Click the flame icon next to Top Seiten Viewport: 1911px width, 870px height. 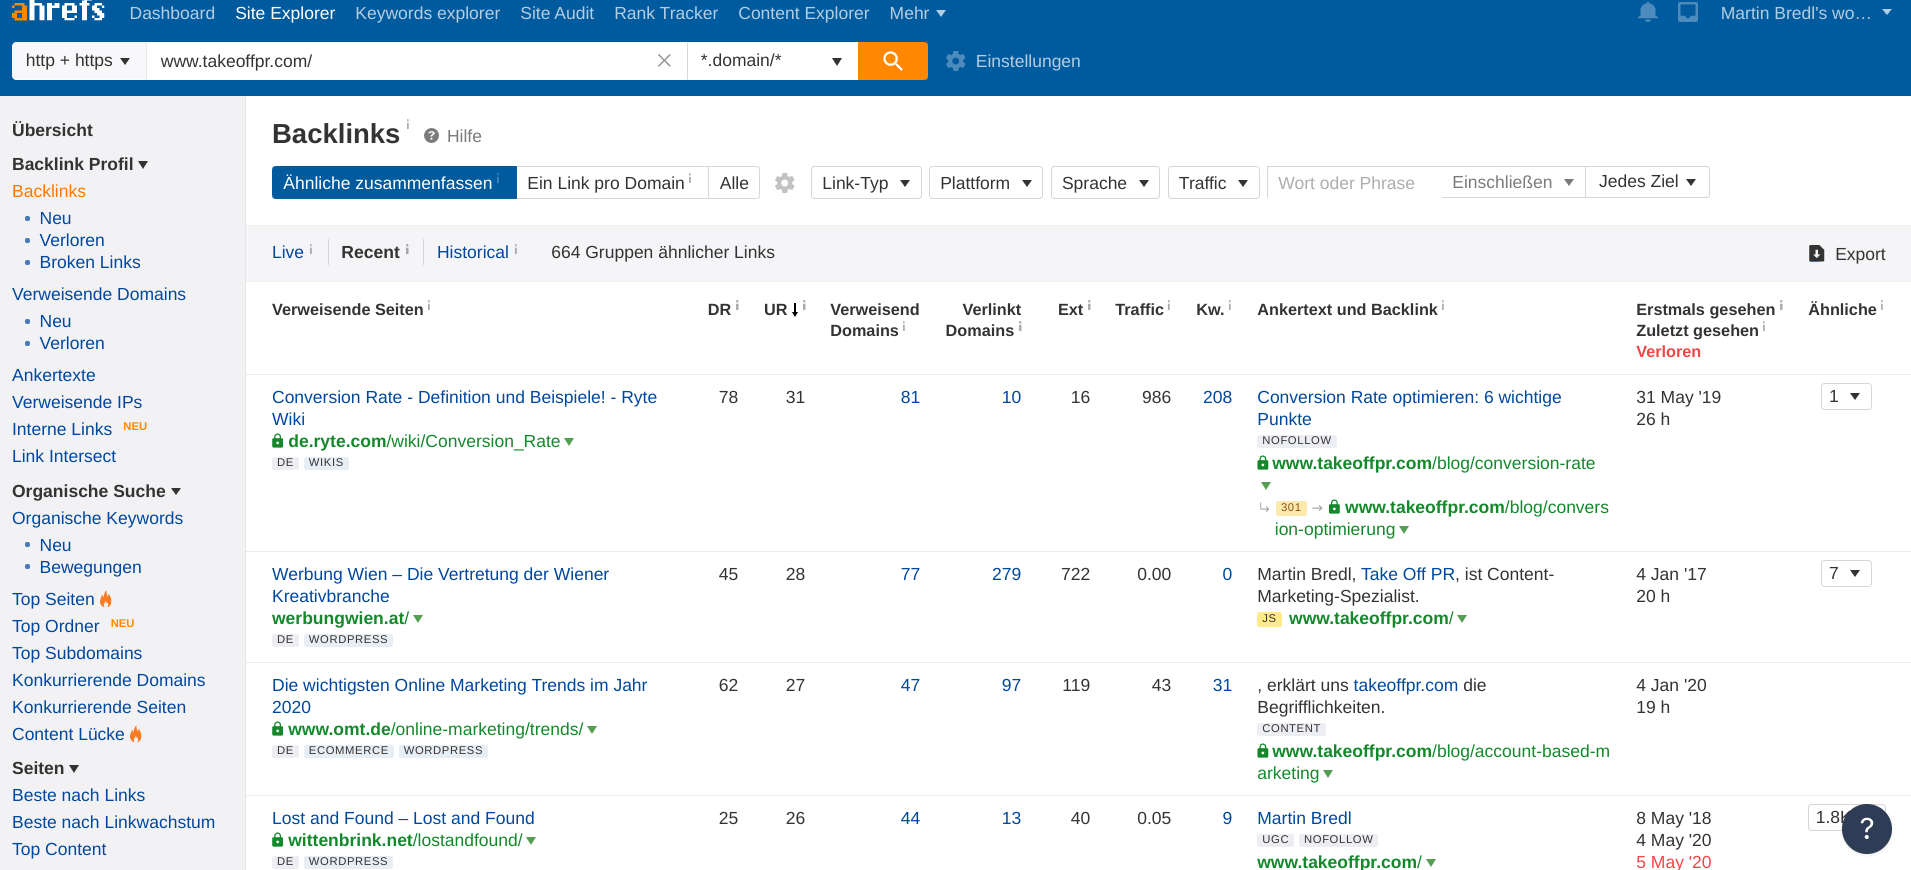coord(106,599)
